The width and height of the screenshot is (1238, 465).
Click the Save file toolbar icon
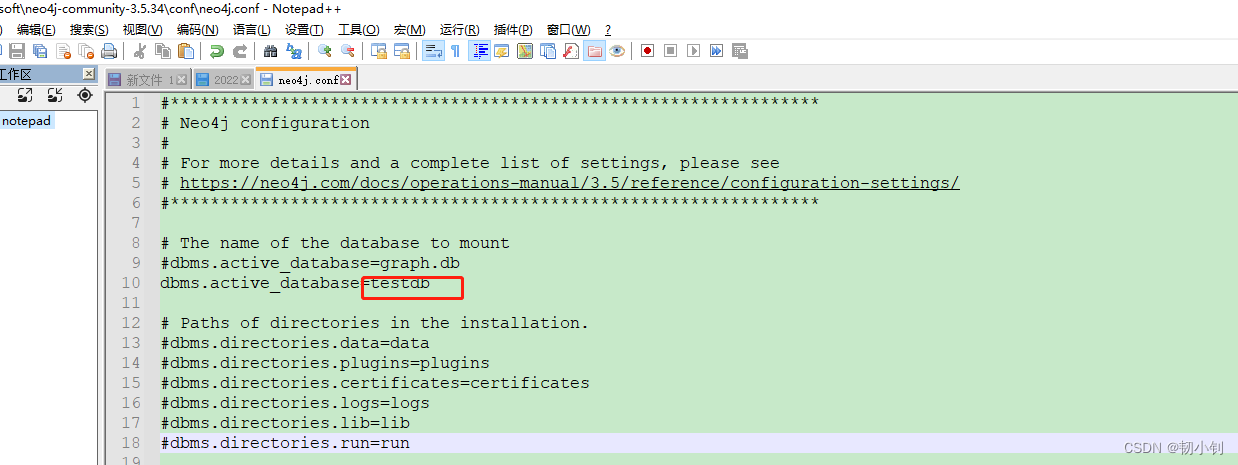point(17,50)
